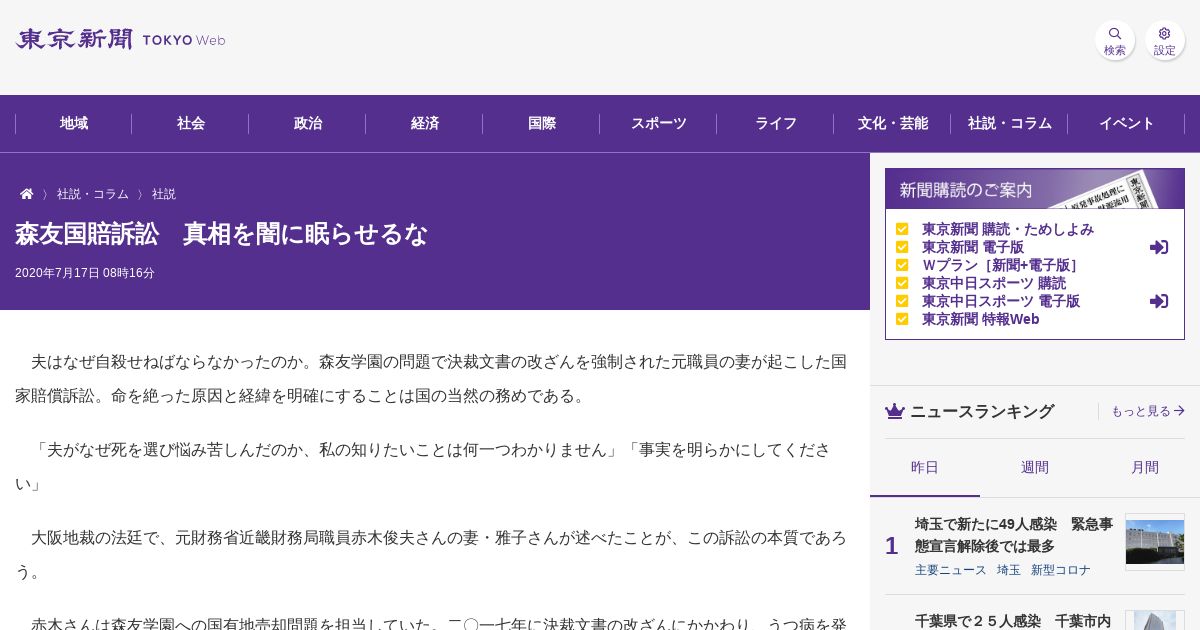Image resolution: width=1200 pixels, height=630 pixels.
Task: Open 東京中日スポーツ 購読 link
Action: pos(994,283)
